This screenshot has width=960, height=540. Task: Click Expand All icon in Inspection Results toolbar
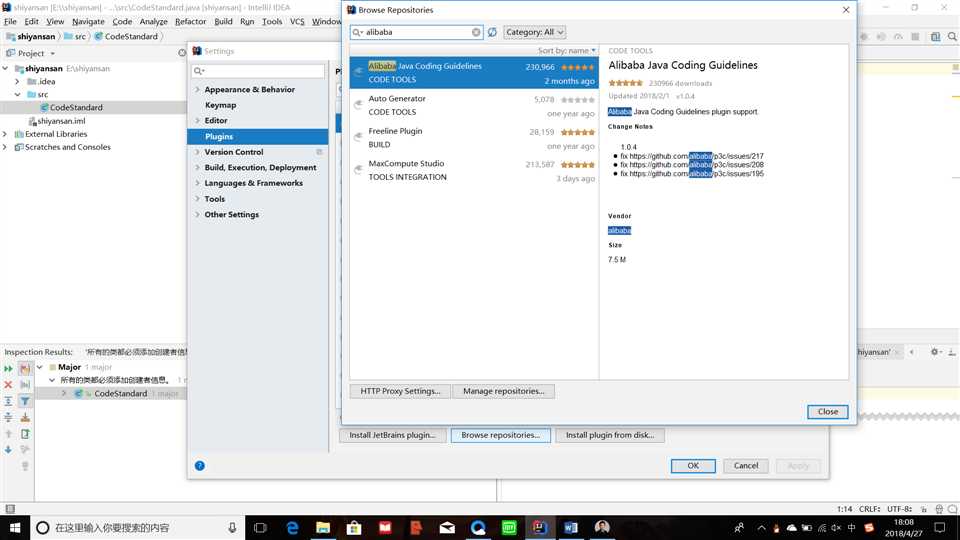tap(8, 401)
